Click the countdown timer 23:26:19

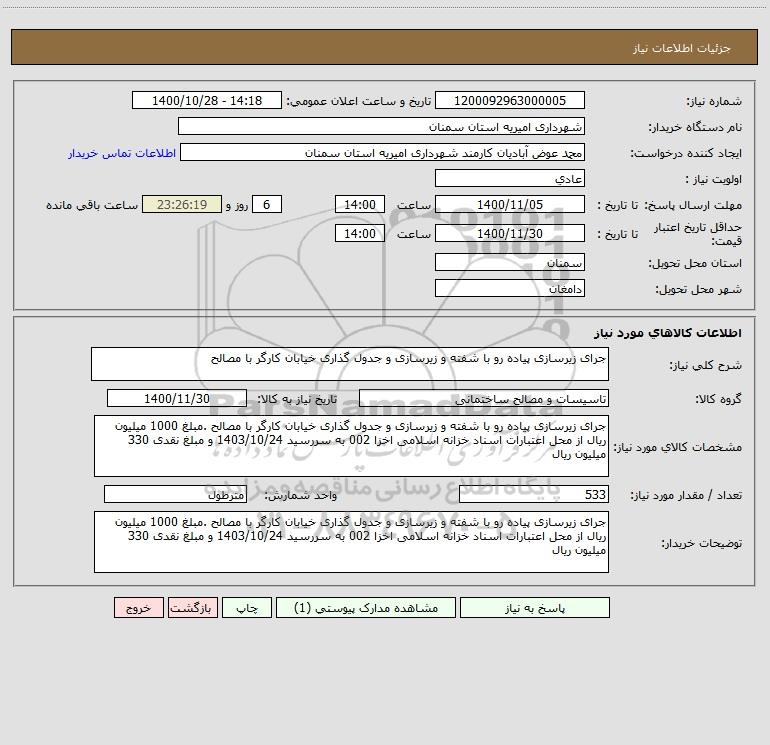click(x=182, y=204)
